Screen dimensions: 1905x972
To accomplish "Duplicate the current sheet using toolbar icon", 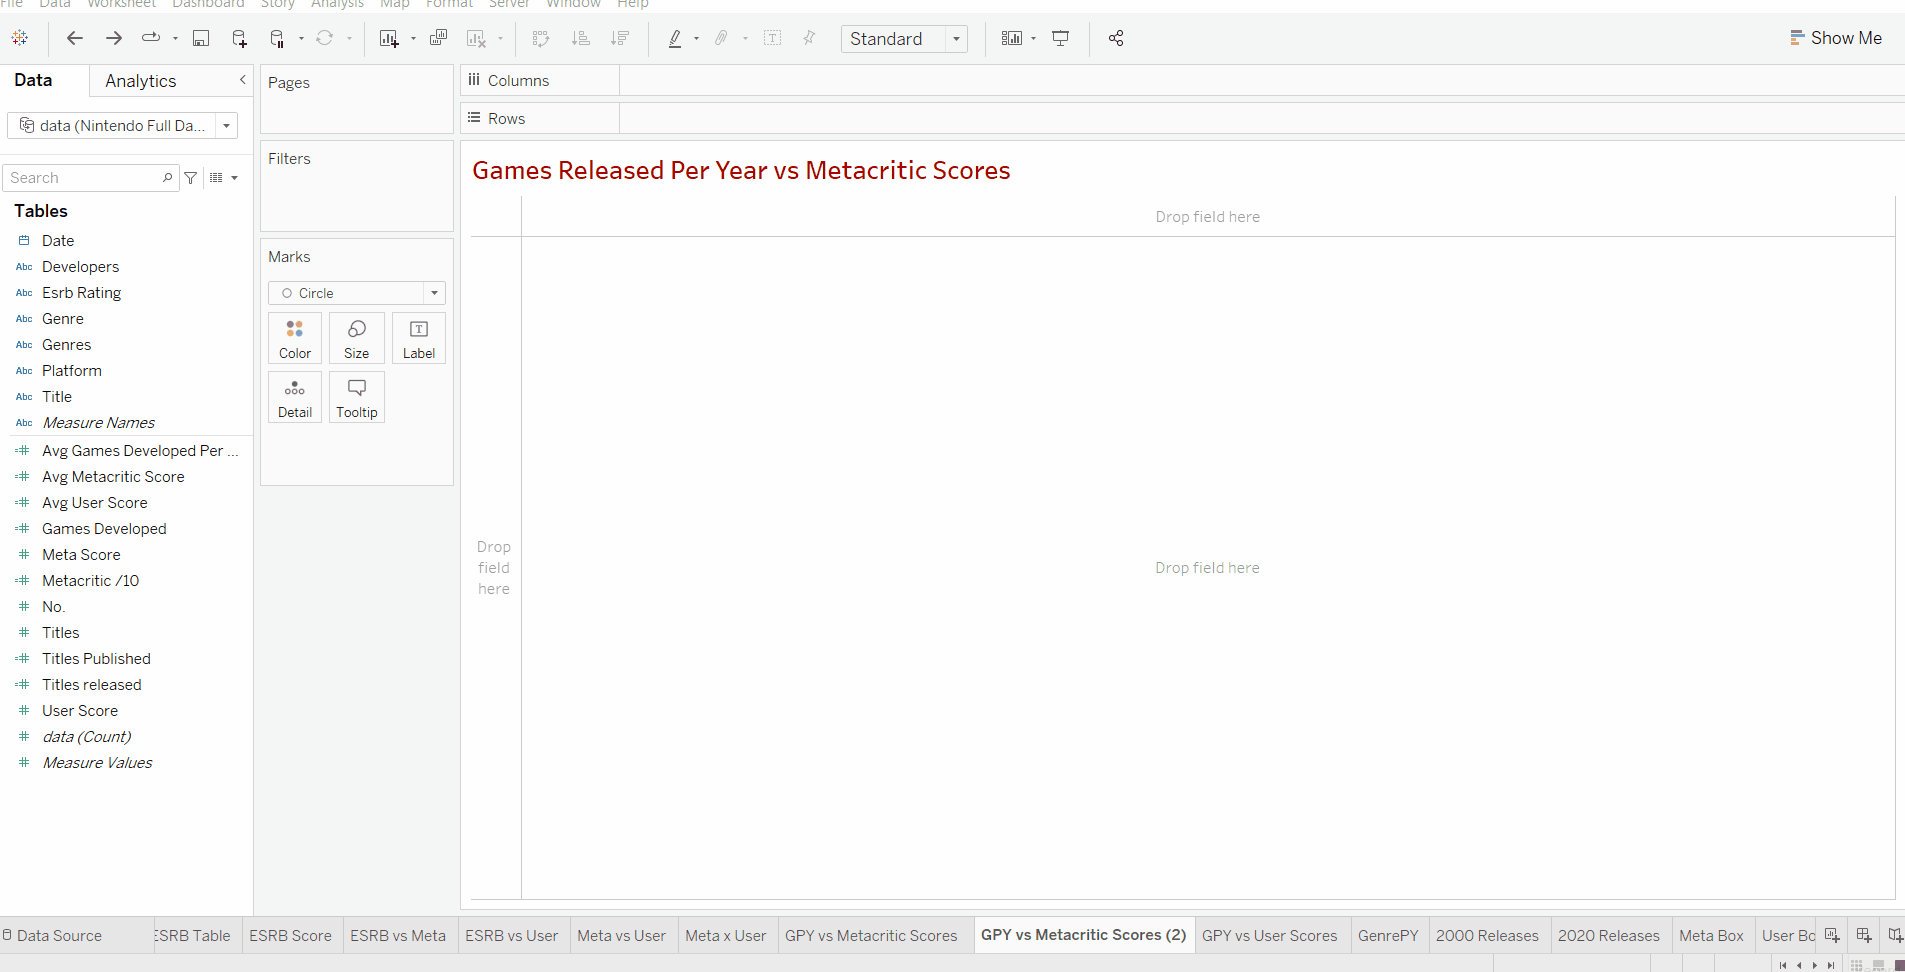I will click(438, 38).
